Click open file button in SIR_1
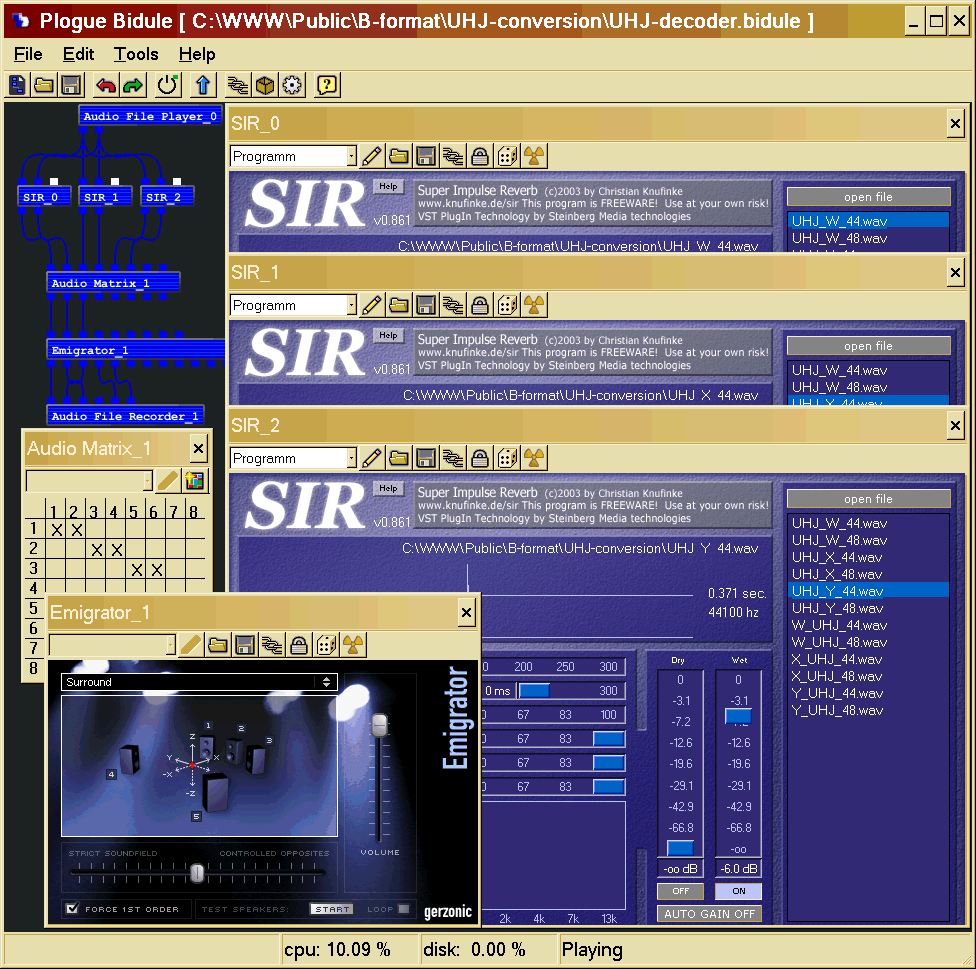The image size is (976, 969). coord(868,345)
